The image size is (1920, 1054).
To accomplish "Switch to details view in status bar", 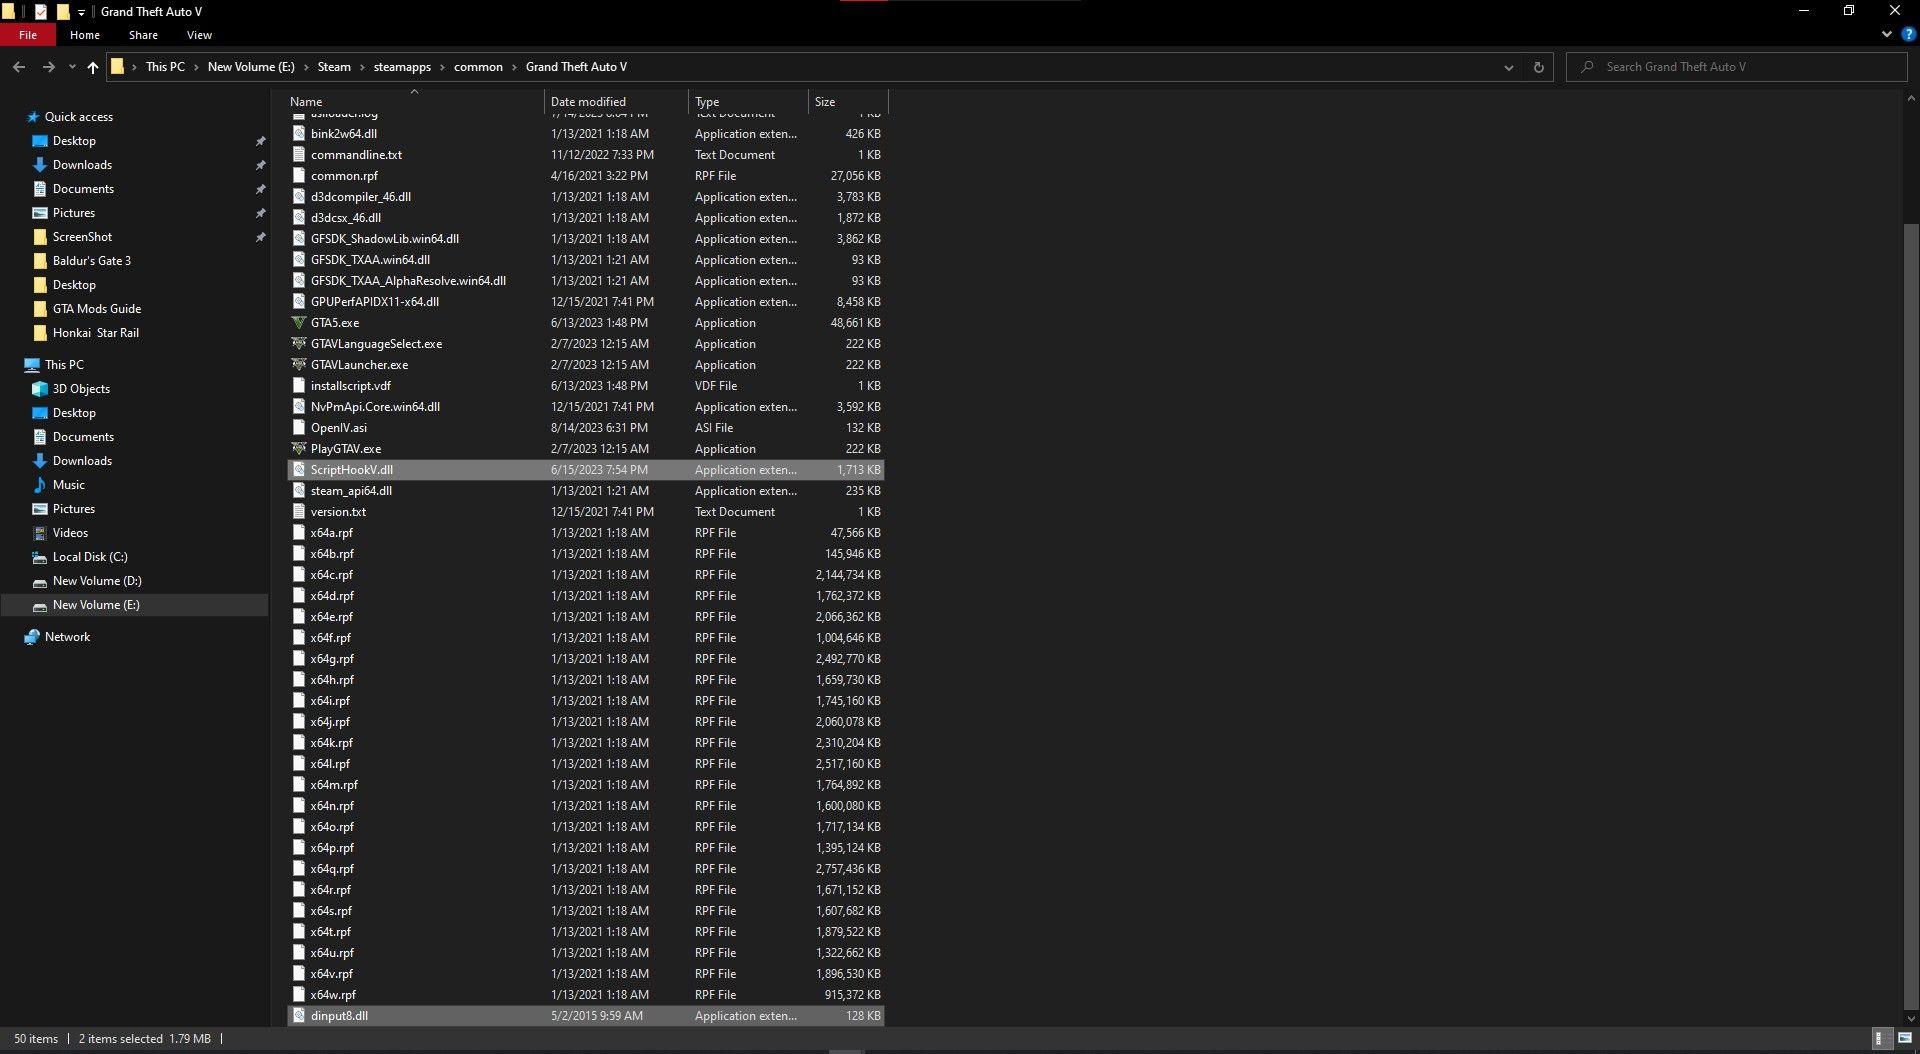I will point(1879,1038).
